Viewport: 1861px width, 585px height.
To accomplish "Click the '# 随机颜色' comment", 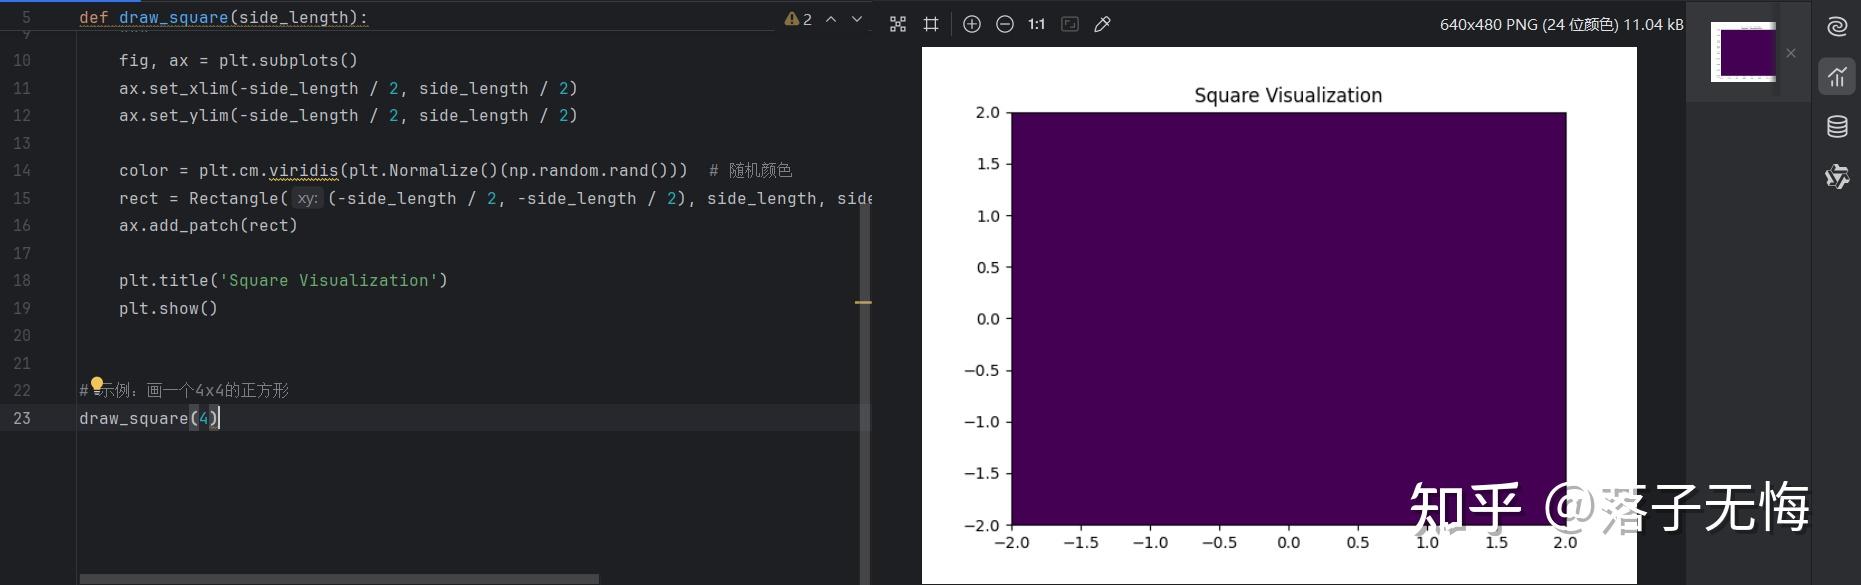I will tap(750, 171).
